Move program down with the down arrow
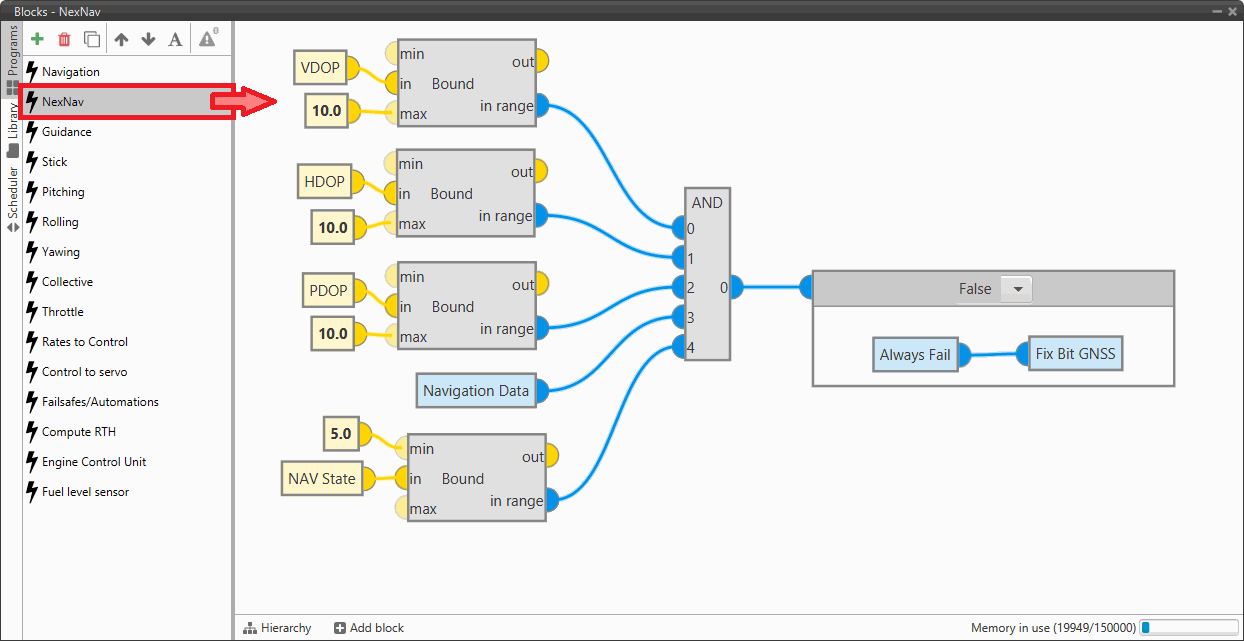The width and height of the screenshot is (1244, 641). [148, 40]
